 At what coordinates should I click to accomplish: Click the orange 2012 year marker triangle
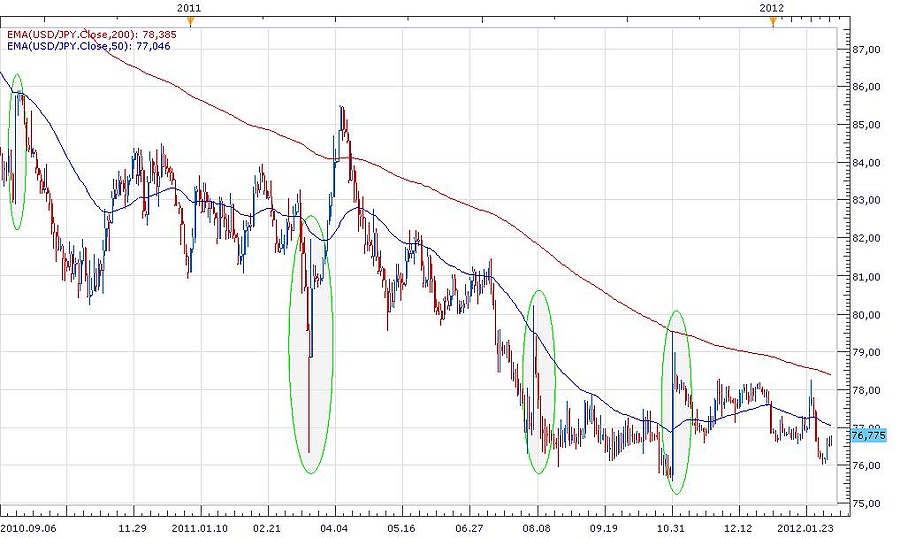[x=772, y=21]
